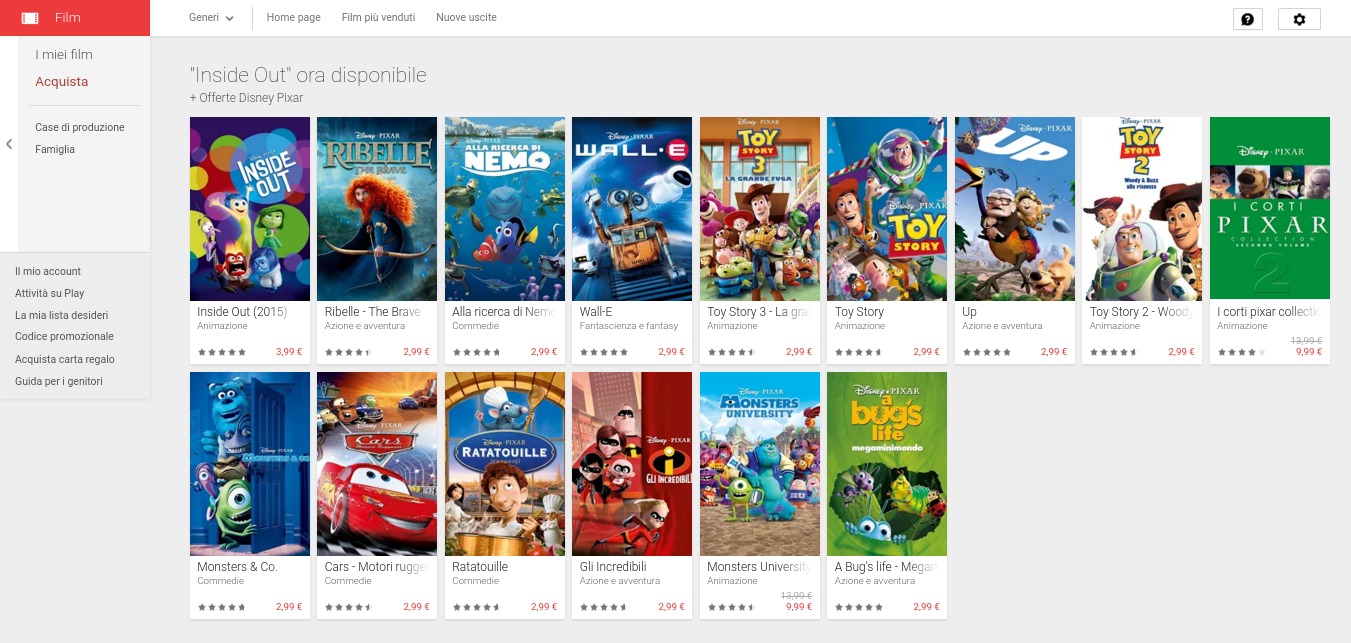This screenshot has width=1351, height=643.
Task: Click the Wall-E title text
Action: pos(594,312)
